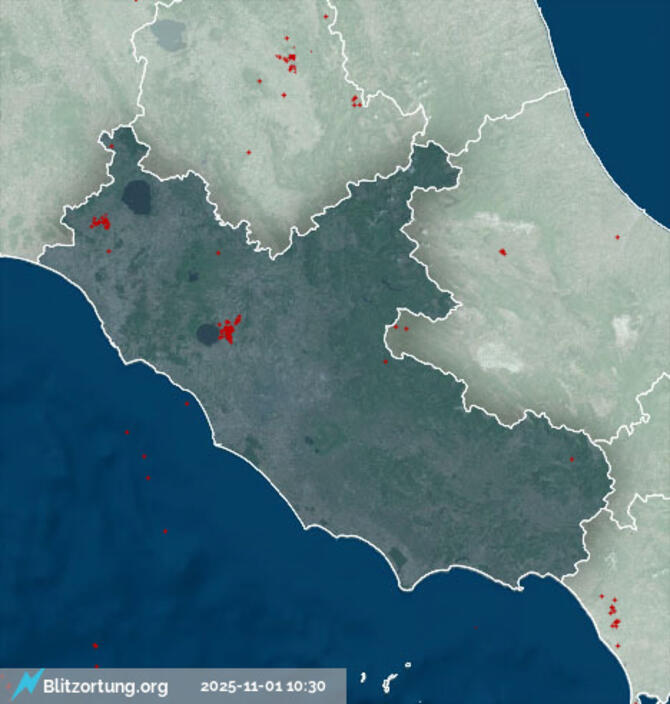Click on Lake Bolsena in northern Lazio
The image size is (670, 704).
click(x=137, y=197)
